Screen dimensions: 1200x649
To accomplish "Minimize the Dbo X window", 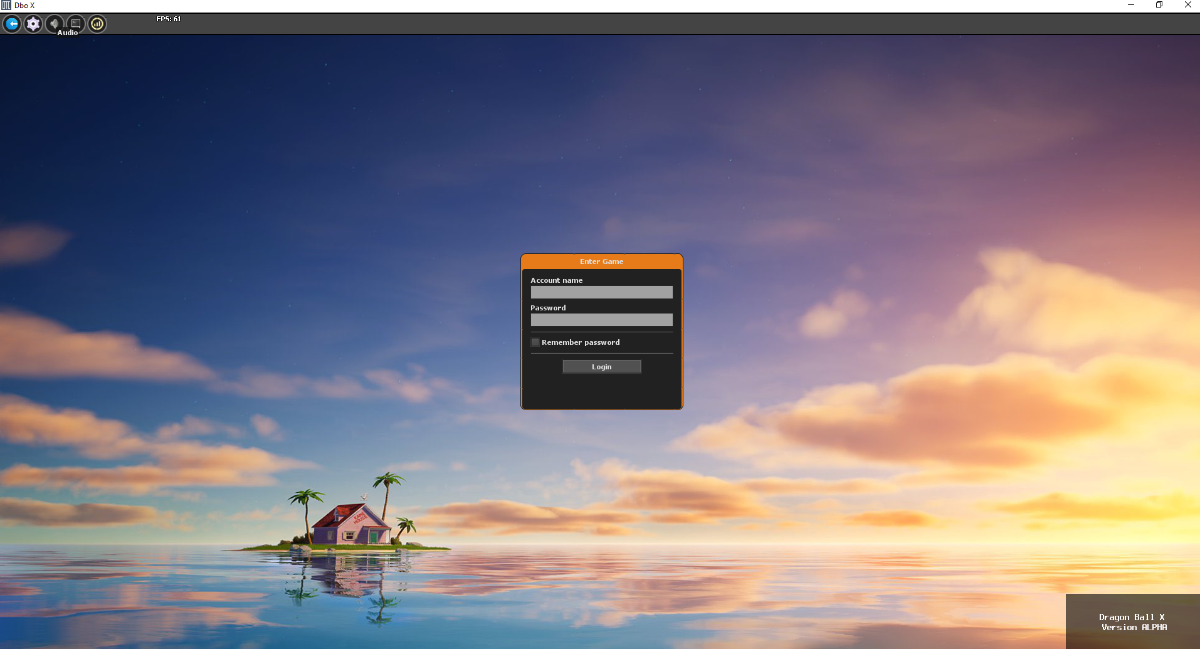I will pyautogui.click(x=1130, y=5).
